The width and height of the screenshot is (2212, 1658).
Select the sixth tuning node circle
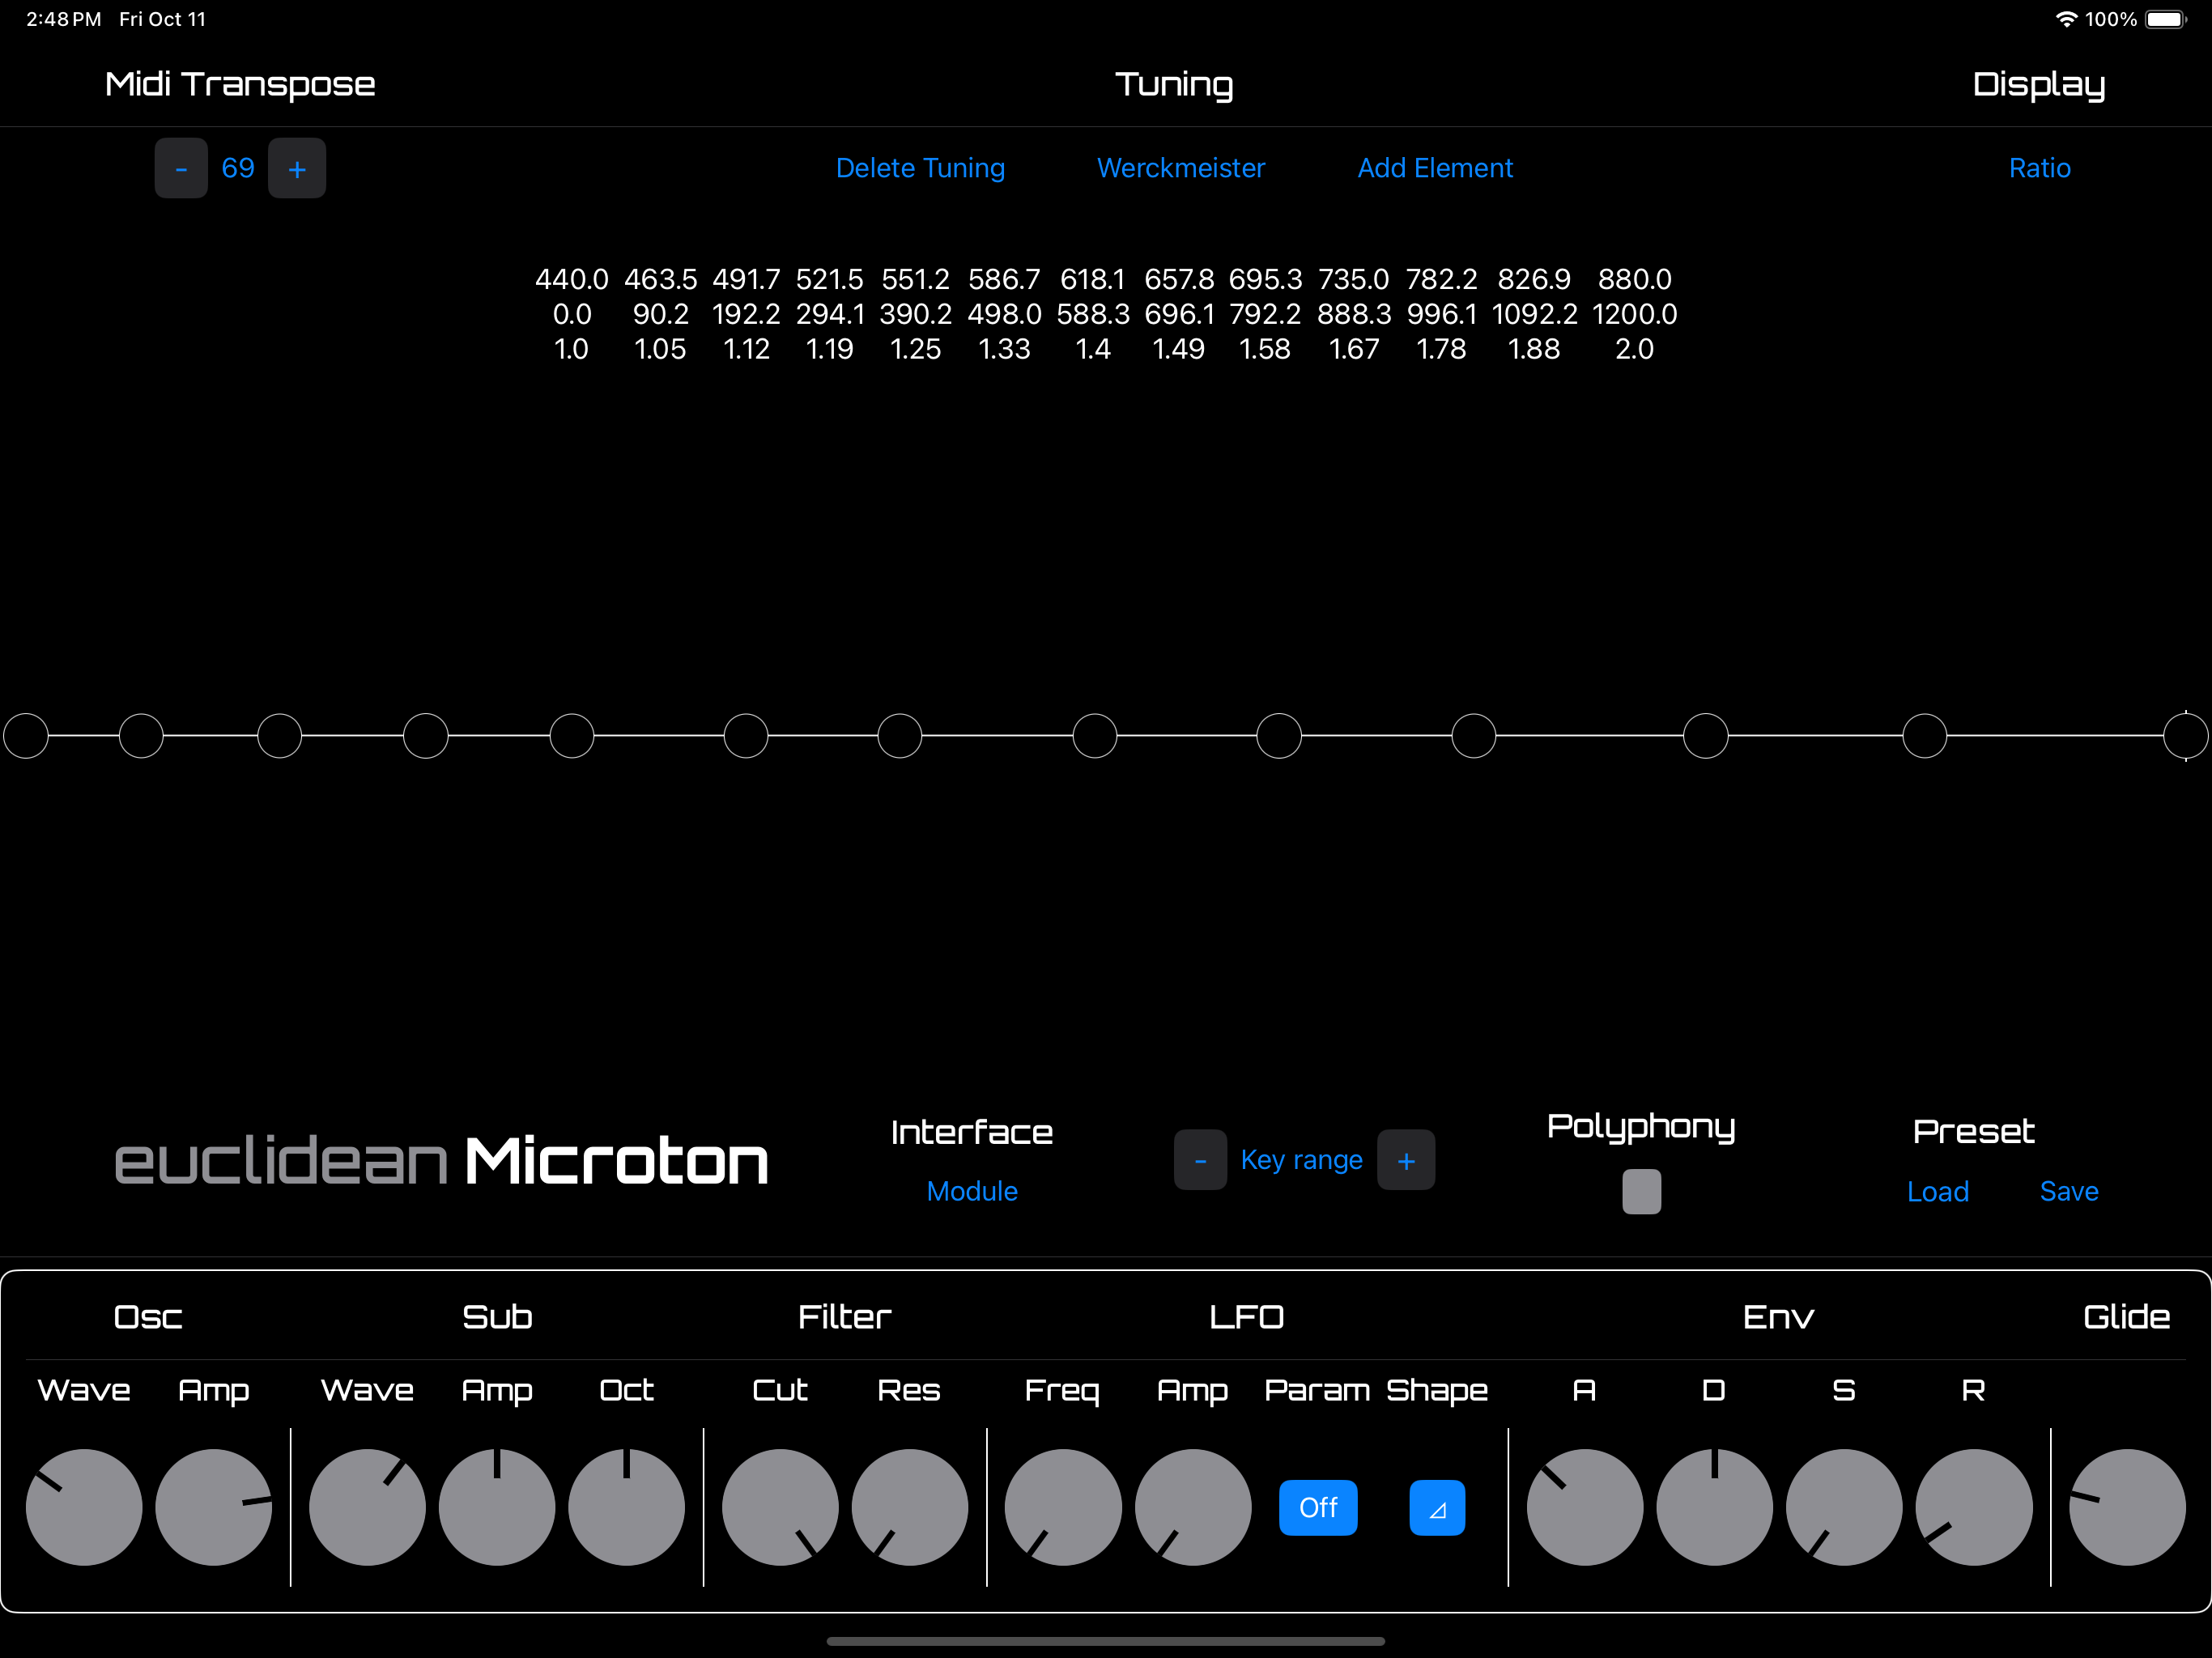(746, 736)
